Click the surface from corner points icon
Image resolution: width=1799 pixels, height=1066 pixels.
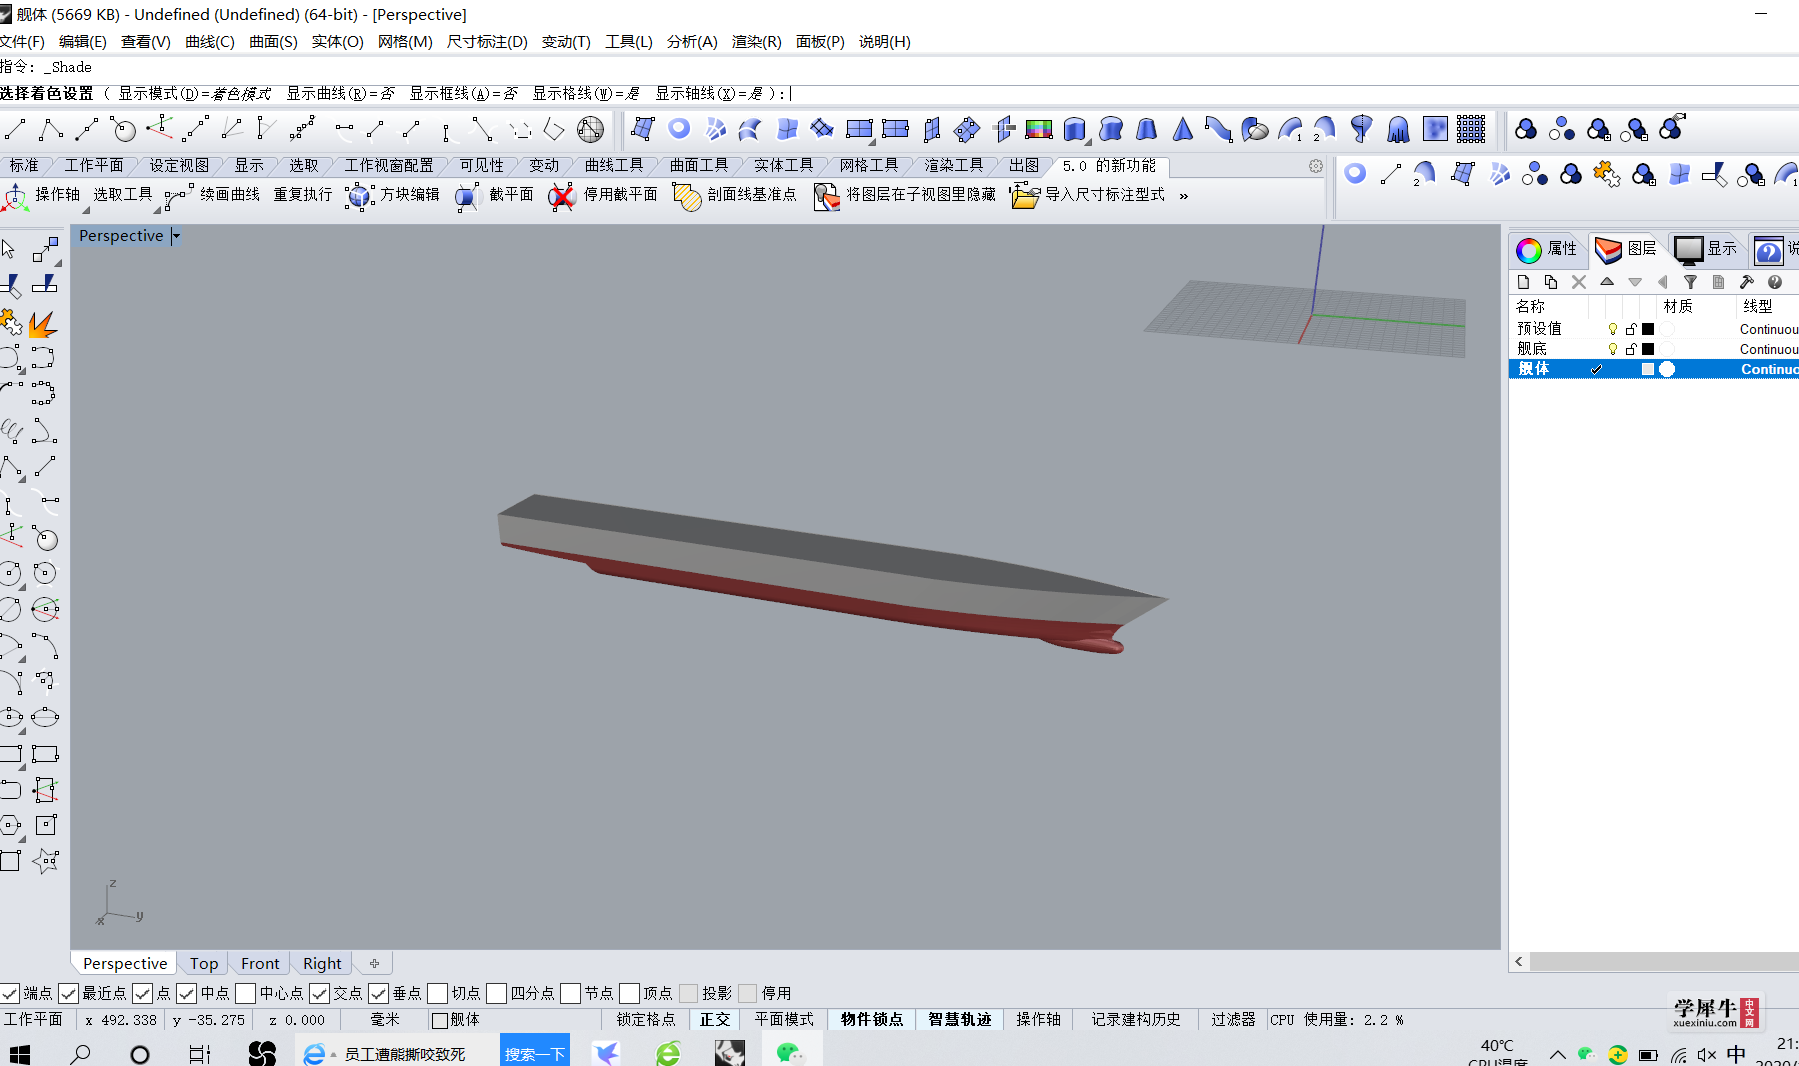(x=643, y=129)
